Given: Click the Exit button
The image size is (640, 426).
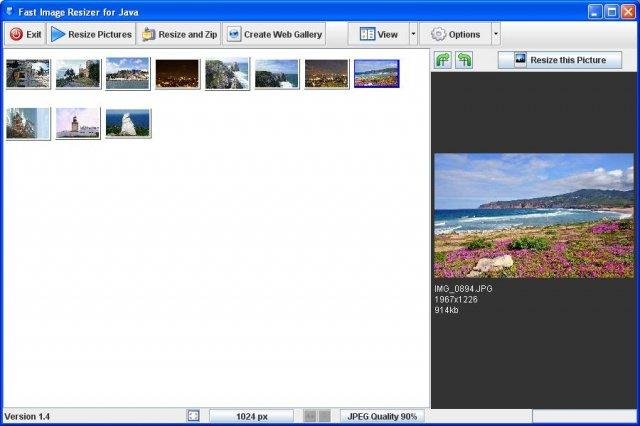Looking at the screenshot, I should [25, 34].
